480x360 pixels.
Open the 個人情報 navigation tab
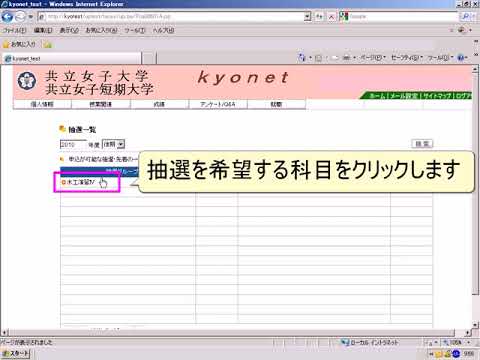tap(42, 104)
